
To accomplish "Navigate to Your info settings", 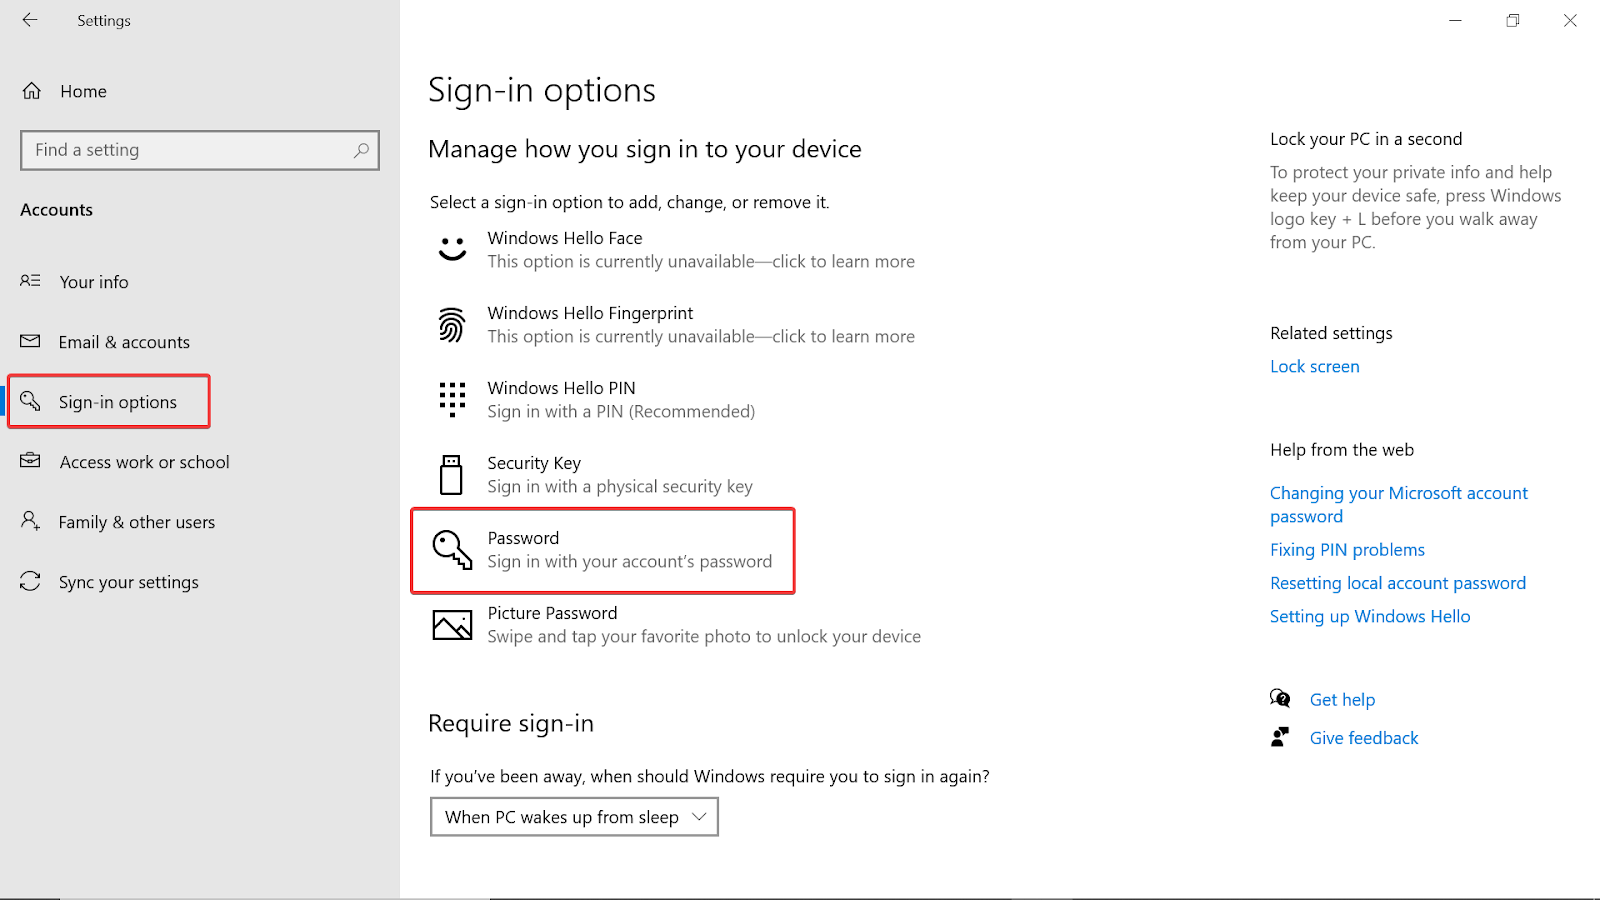I will click(x=93, y=281).
